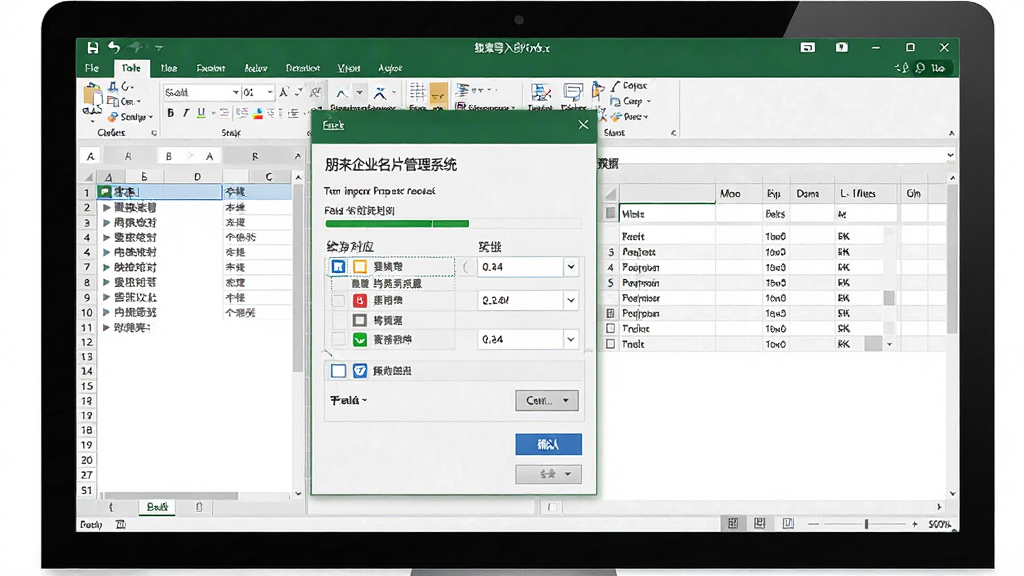Toggle the checkbox in the Tnoiat row
The height and width of the screenshot is (576, 1024).
pos(611,328)
